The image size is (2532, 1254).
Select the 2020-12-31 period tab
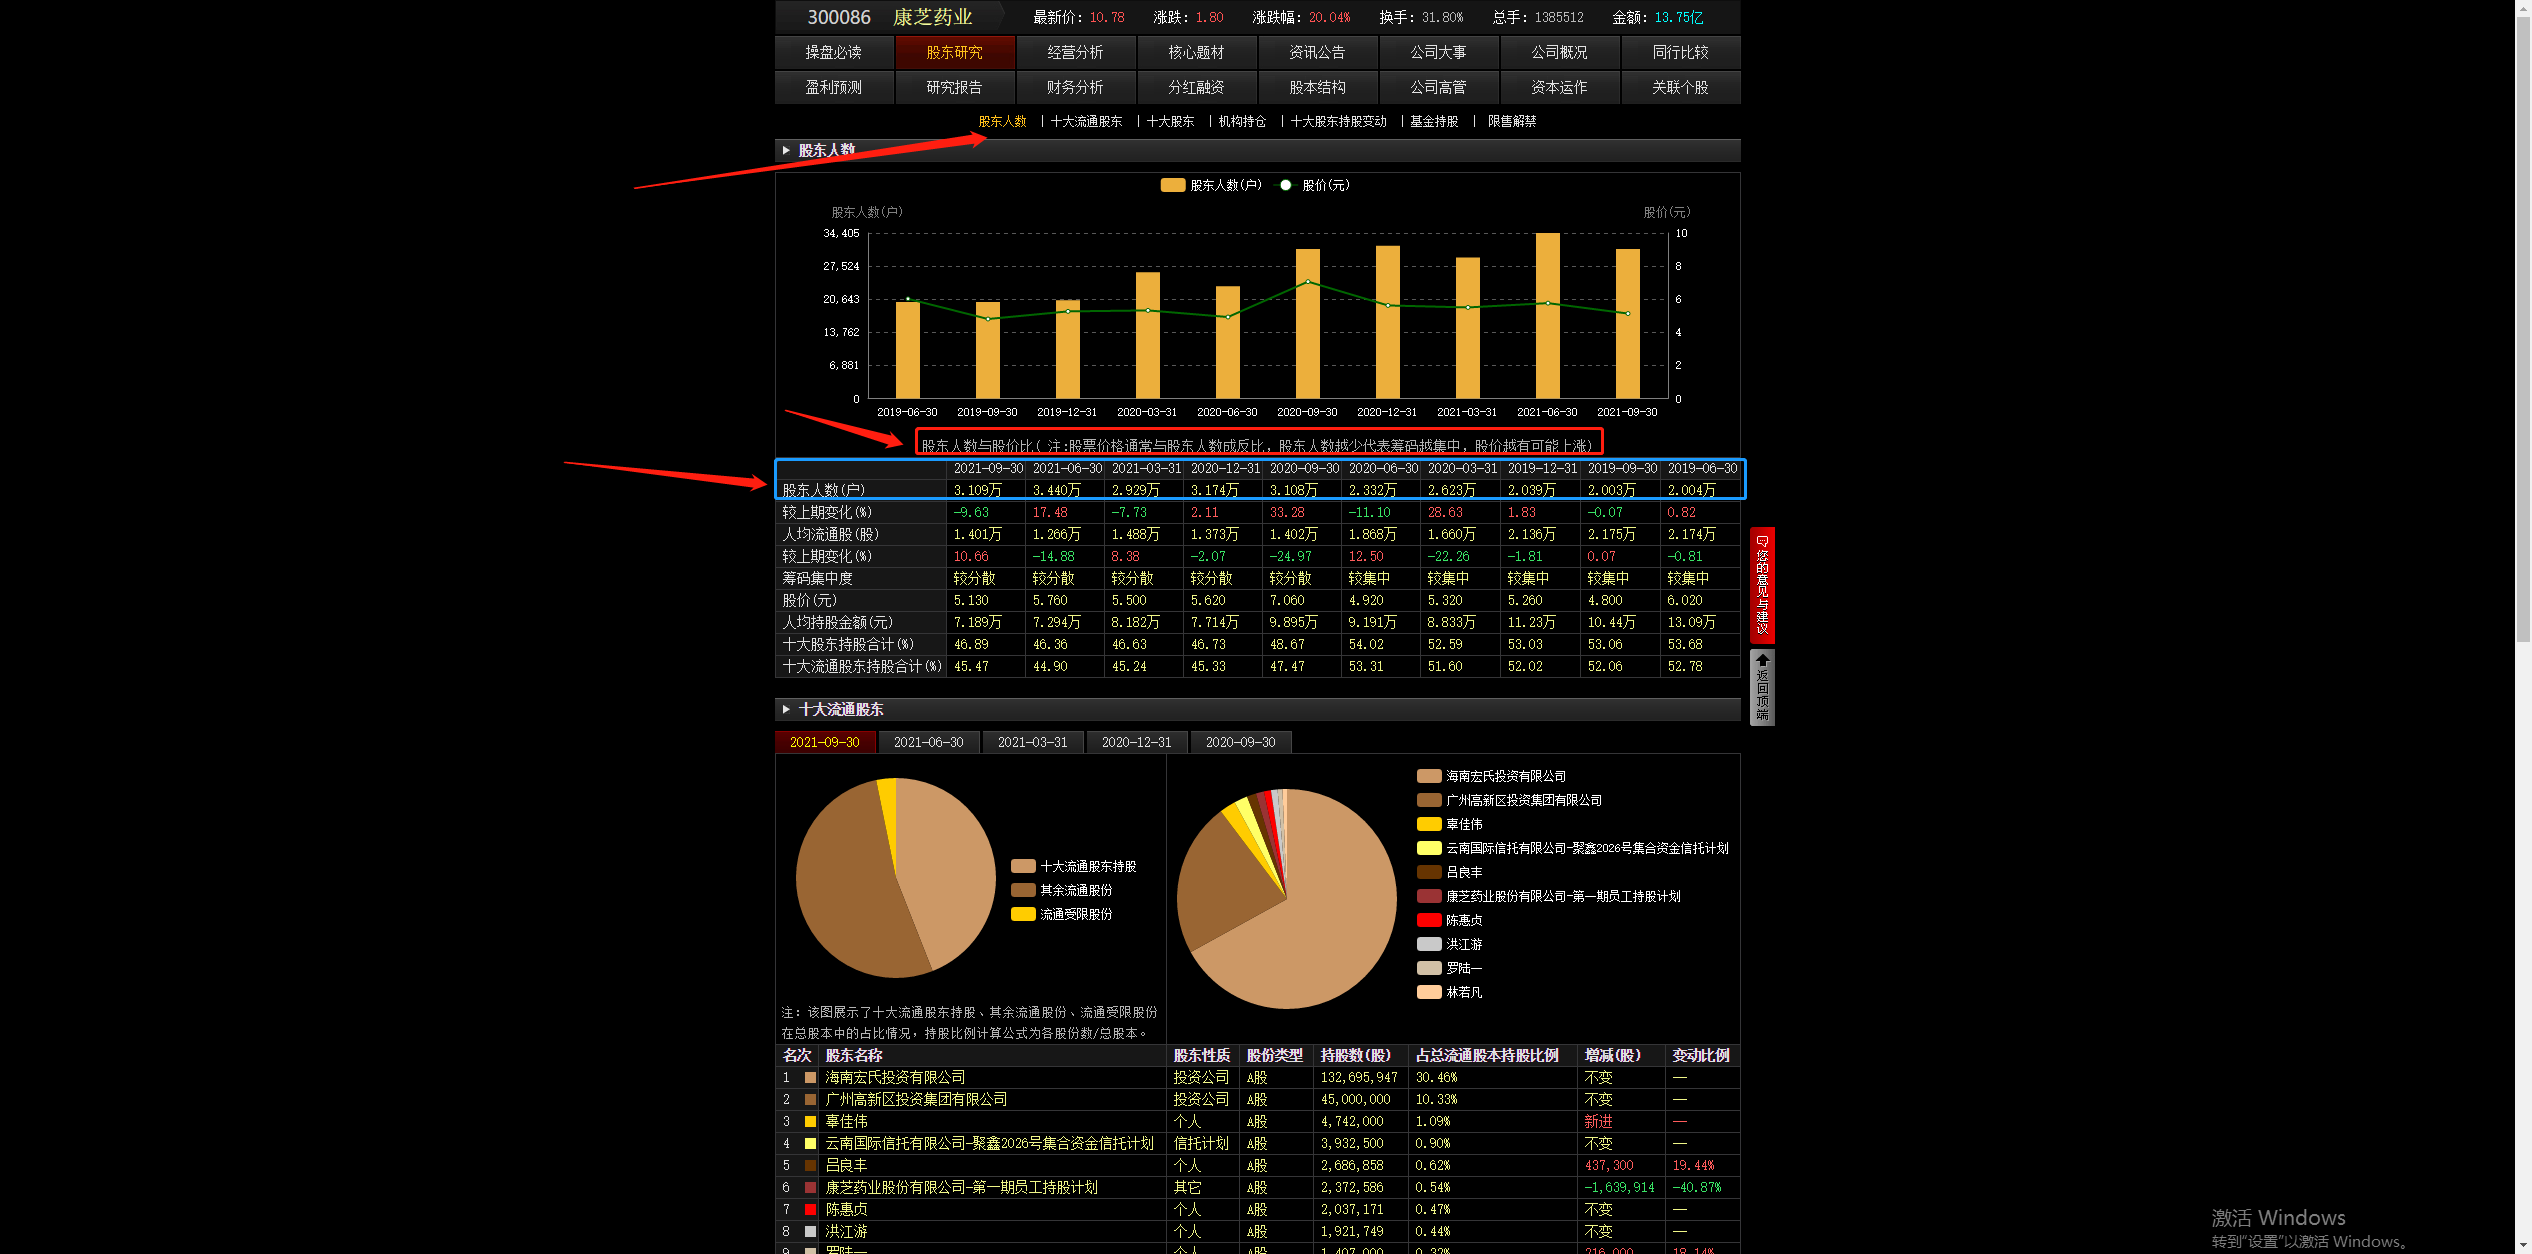point(1137,742)
